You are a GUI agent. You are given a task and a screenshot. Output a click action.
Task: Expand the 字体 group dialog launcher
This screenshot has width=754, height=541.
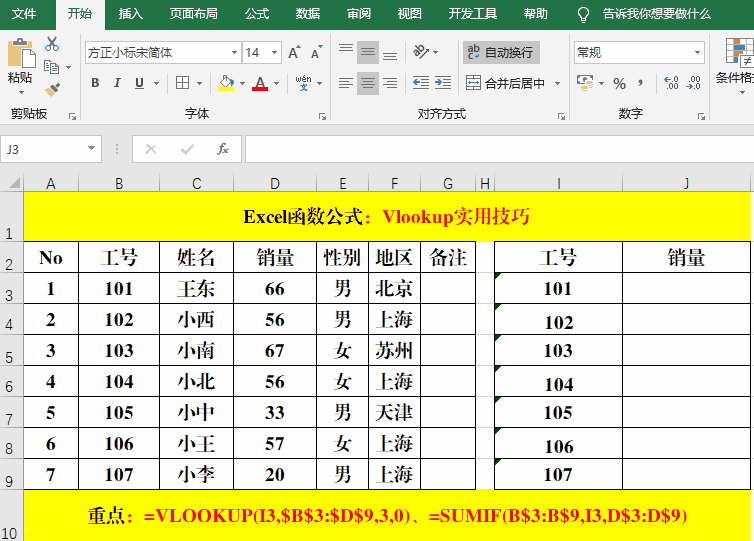(322, 116)
